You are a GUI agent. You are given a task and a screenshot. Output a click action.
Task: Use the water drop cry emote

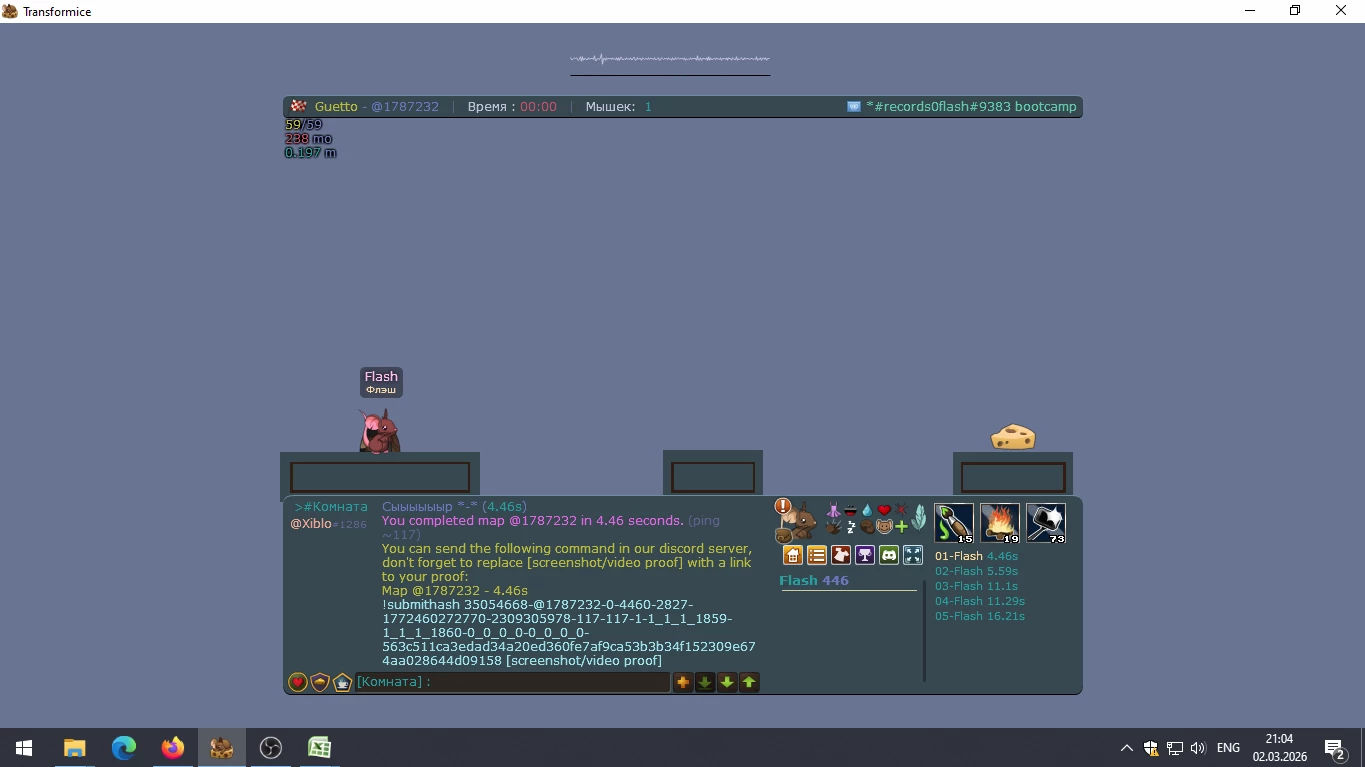[867, 510]
